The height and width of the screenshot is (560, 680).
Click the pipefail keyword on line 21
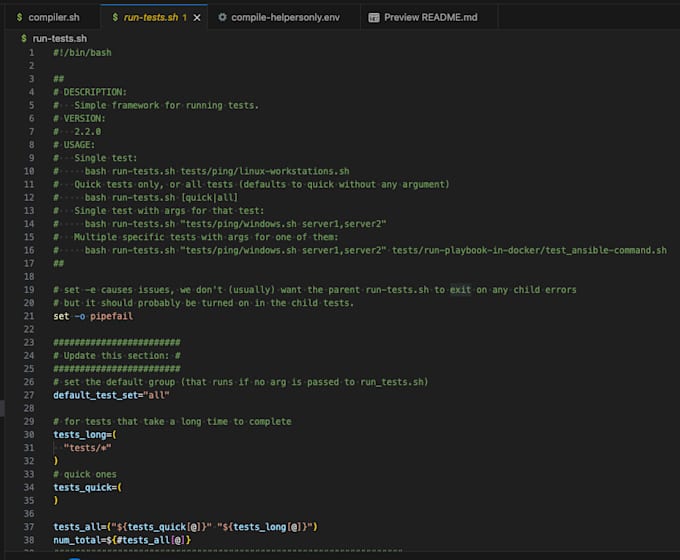(x=111, y=316)
